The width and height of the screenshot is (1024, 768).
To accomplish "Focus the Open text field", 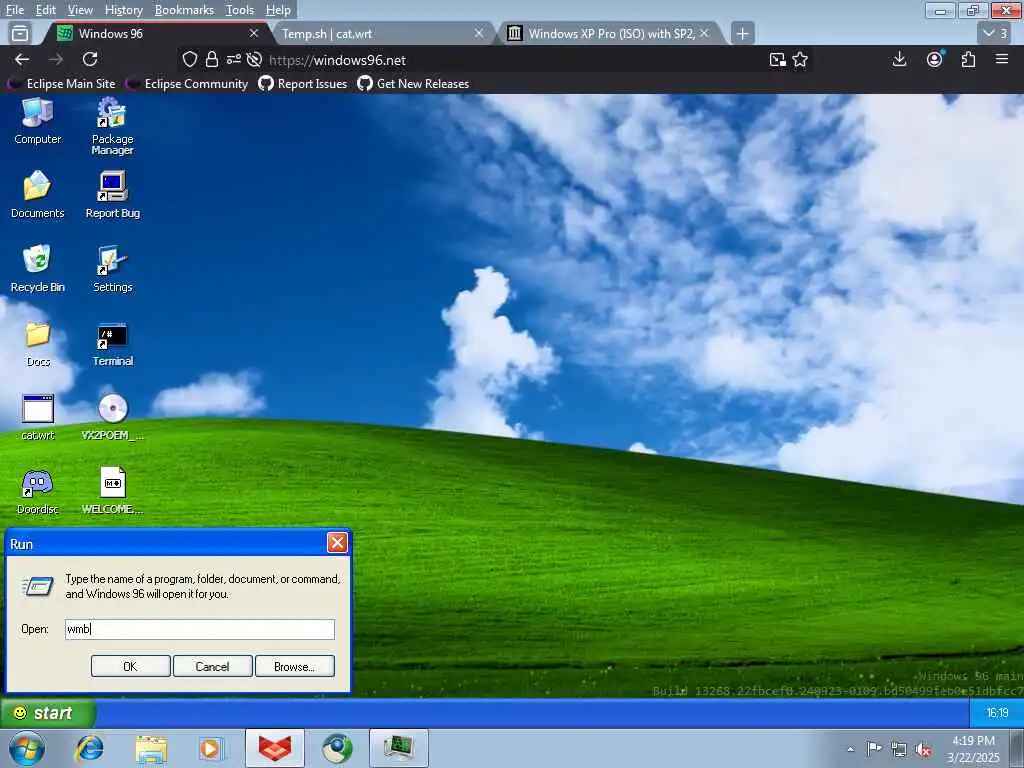I will 200,629.
